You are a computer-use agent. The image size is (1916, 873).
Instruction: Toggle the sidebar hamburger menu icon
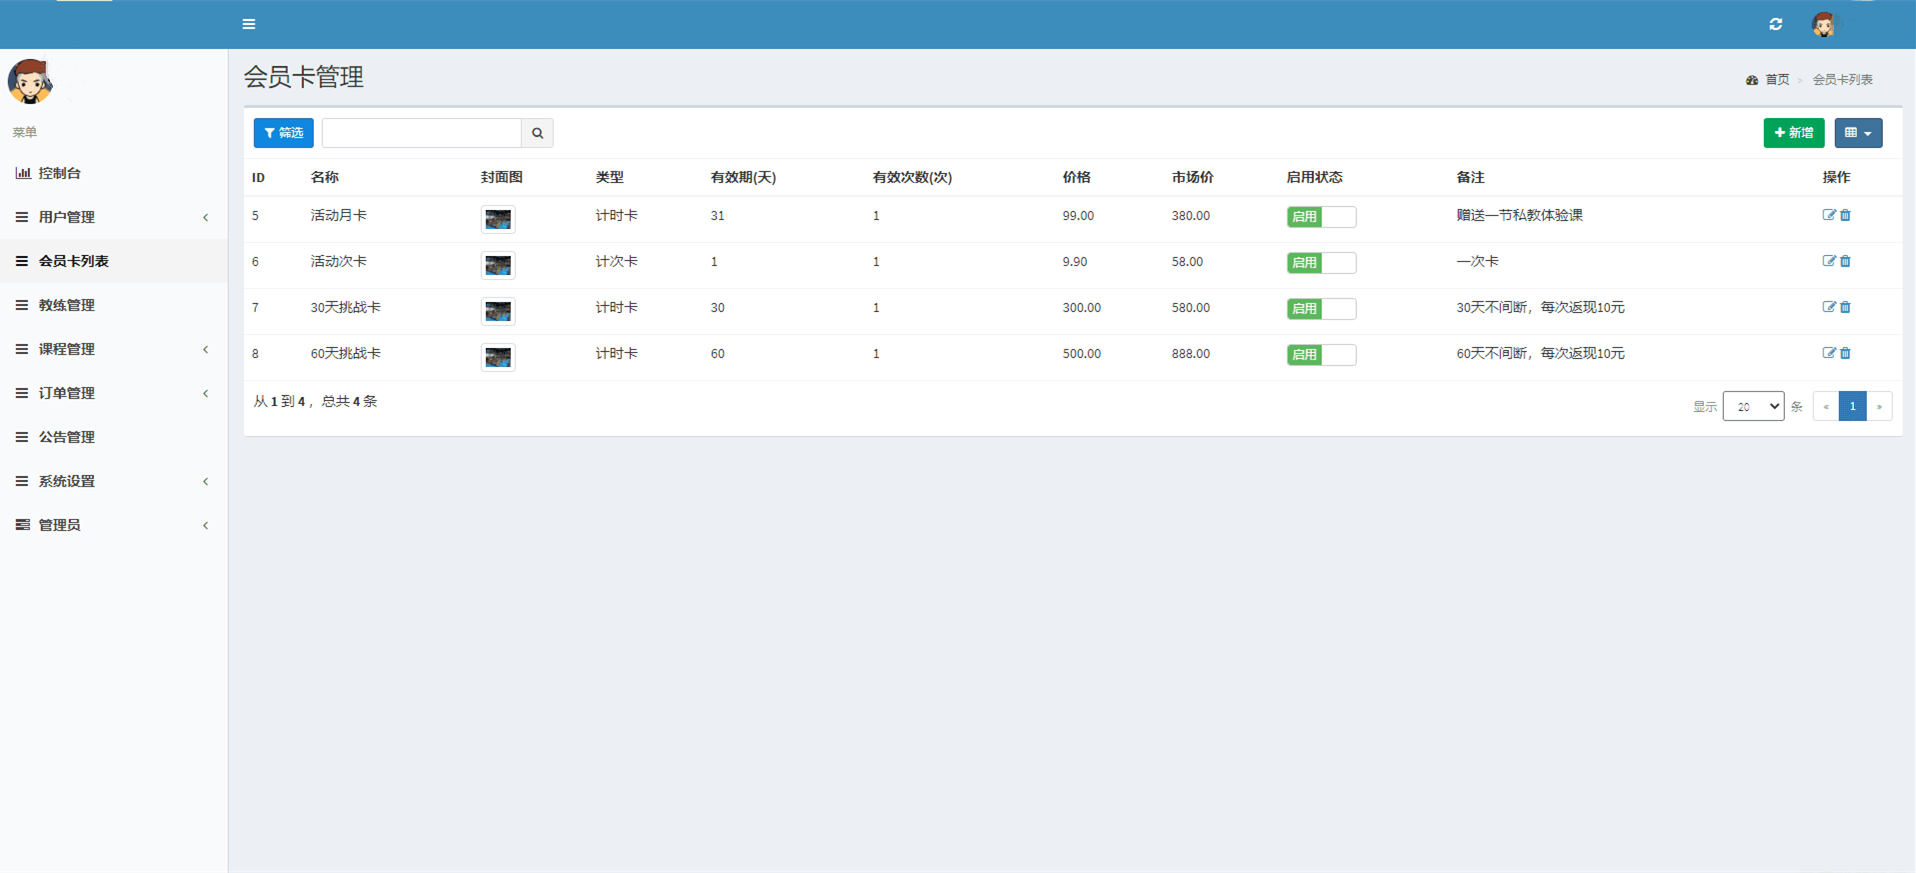point(249,24)
